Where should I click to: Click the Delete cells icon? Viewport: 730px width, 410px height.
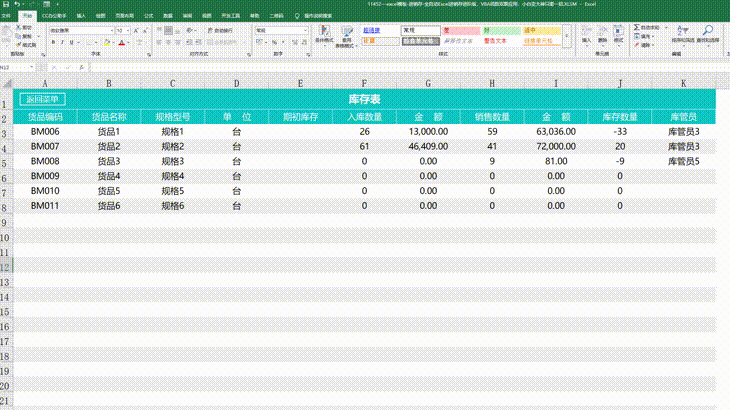[602, 32]
